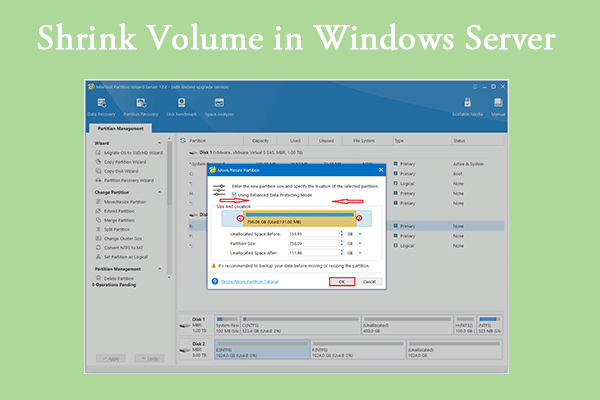Grab the right resize handle of the partition bar
The height and width of the screenshot is (400, 600).
(x=359, y=218)
